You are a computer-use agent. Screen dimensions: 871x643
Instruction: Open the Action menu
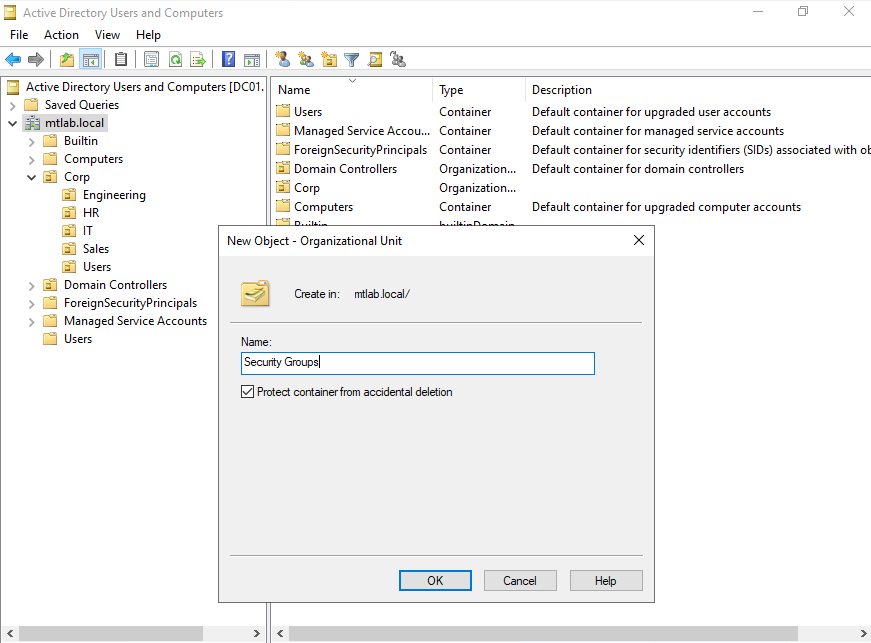point(61,34)
